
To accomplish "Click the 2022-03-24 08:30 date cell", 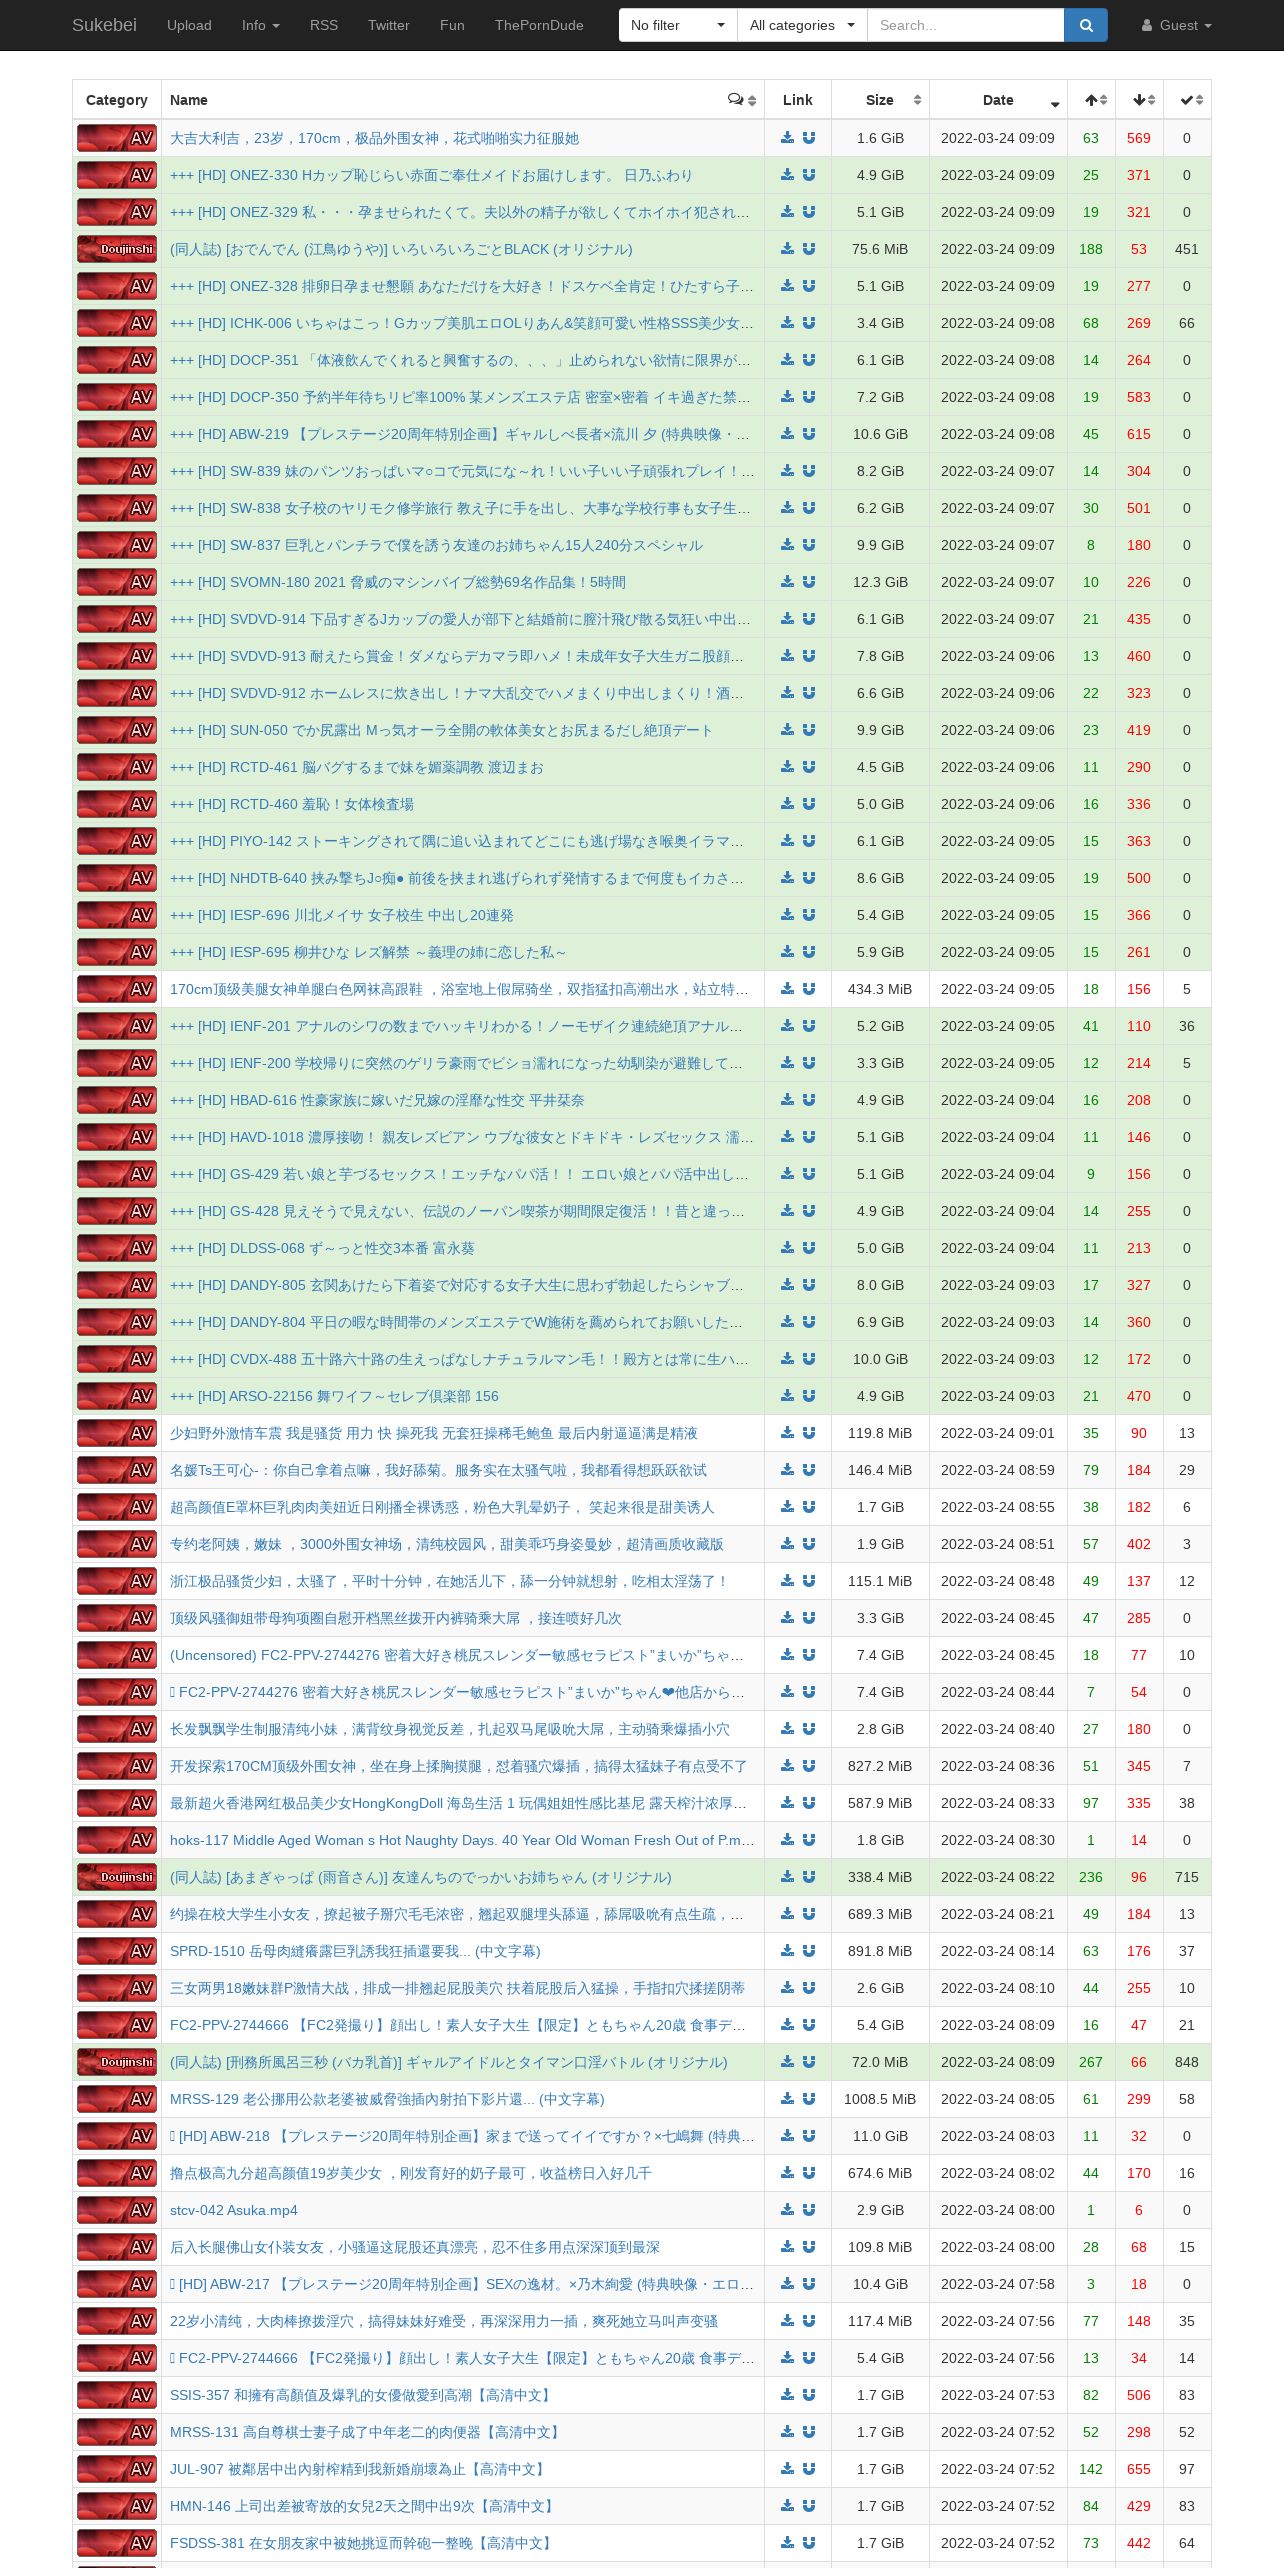I will [998, 1840].
